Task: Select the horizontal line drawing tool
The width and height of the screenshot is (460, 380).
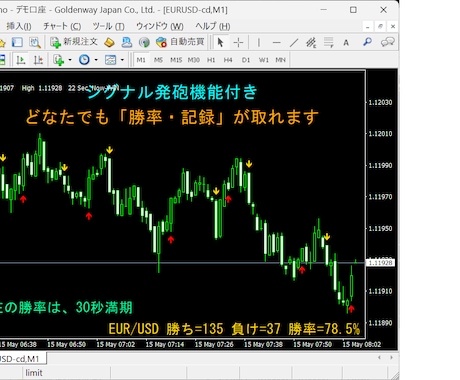Action: [276, 42]
